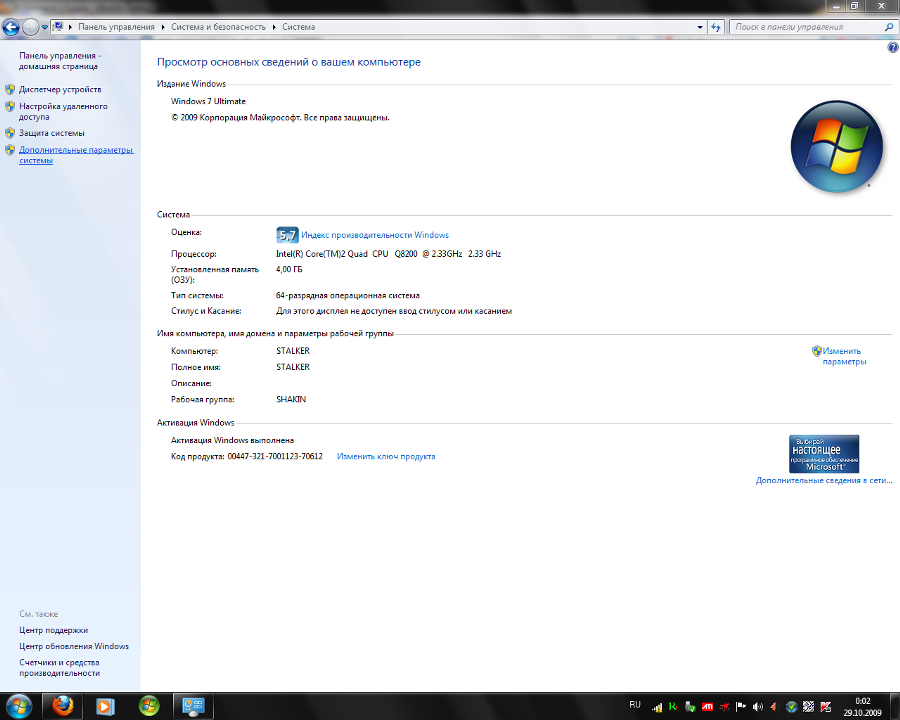Screen dimensions: 900x720
Task: Click Windows flag taskbar icon
Action: (149, 706)
